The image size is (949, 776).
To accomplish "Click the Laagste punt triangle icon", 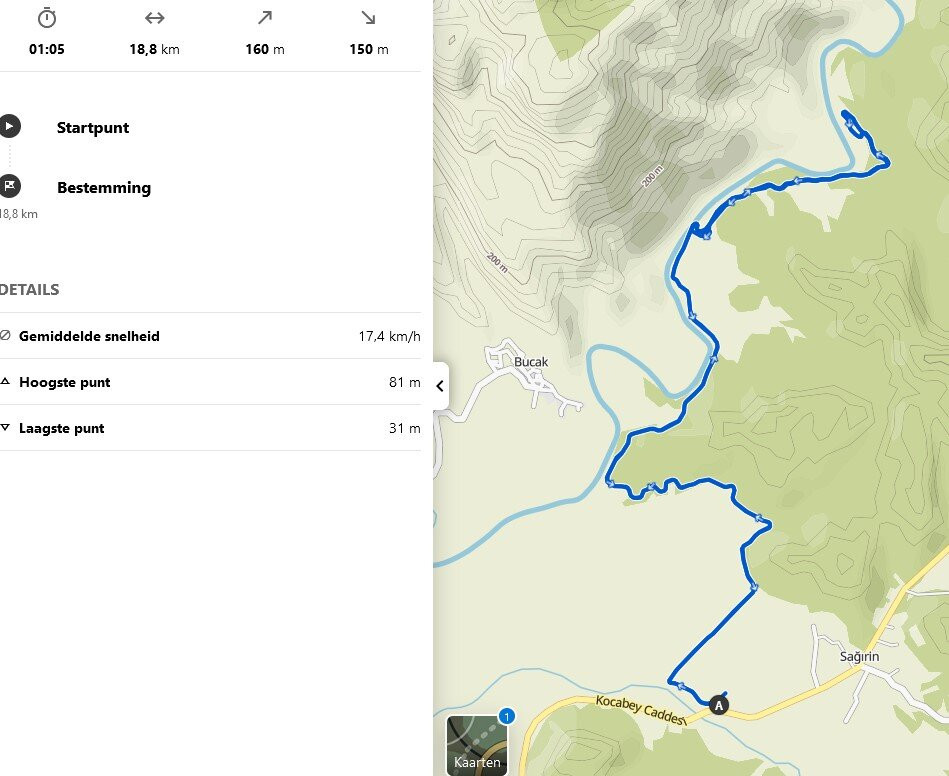I will point(5,427).
